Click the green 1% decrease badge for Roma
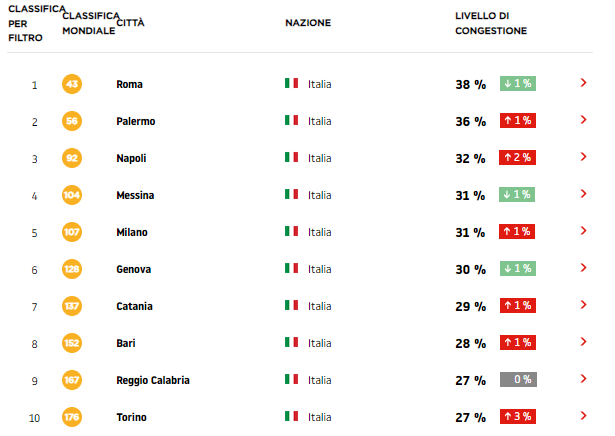This screenshot has width=615, height=436. [x=518, y=84]
